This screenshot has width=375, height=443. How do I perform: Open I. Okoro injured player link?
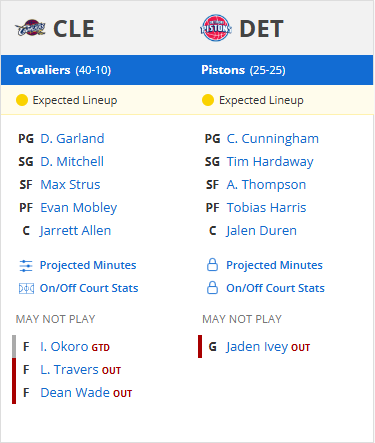(64, 347)
